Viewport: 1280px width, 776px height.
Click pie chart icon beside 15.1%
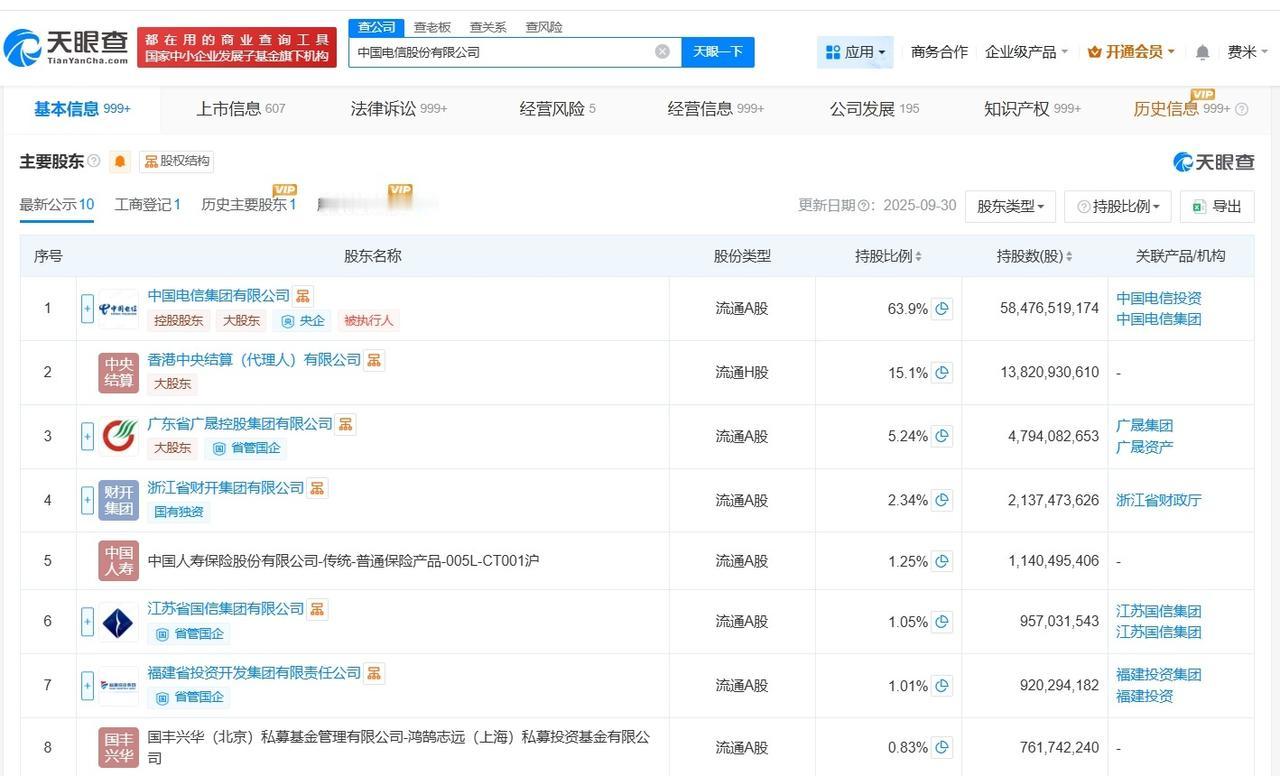pyautogui.click(x=942, y=373)
